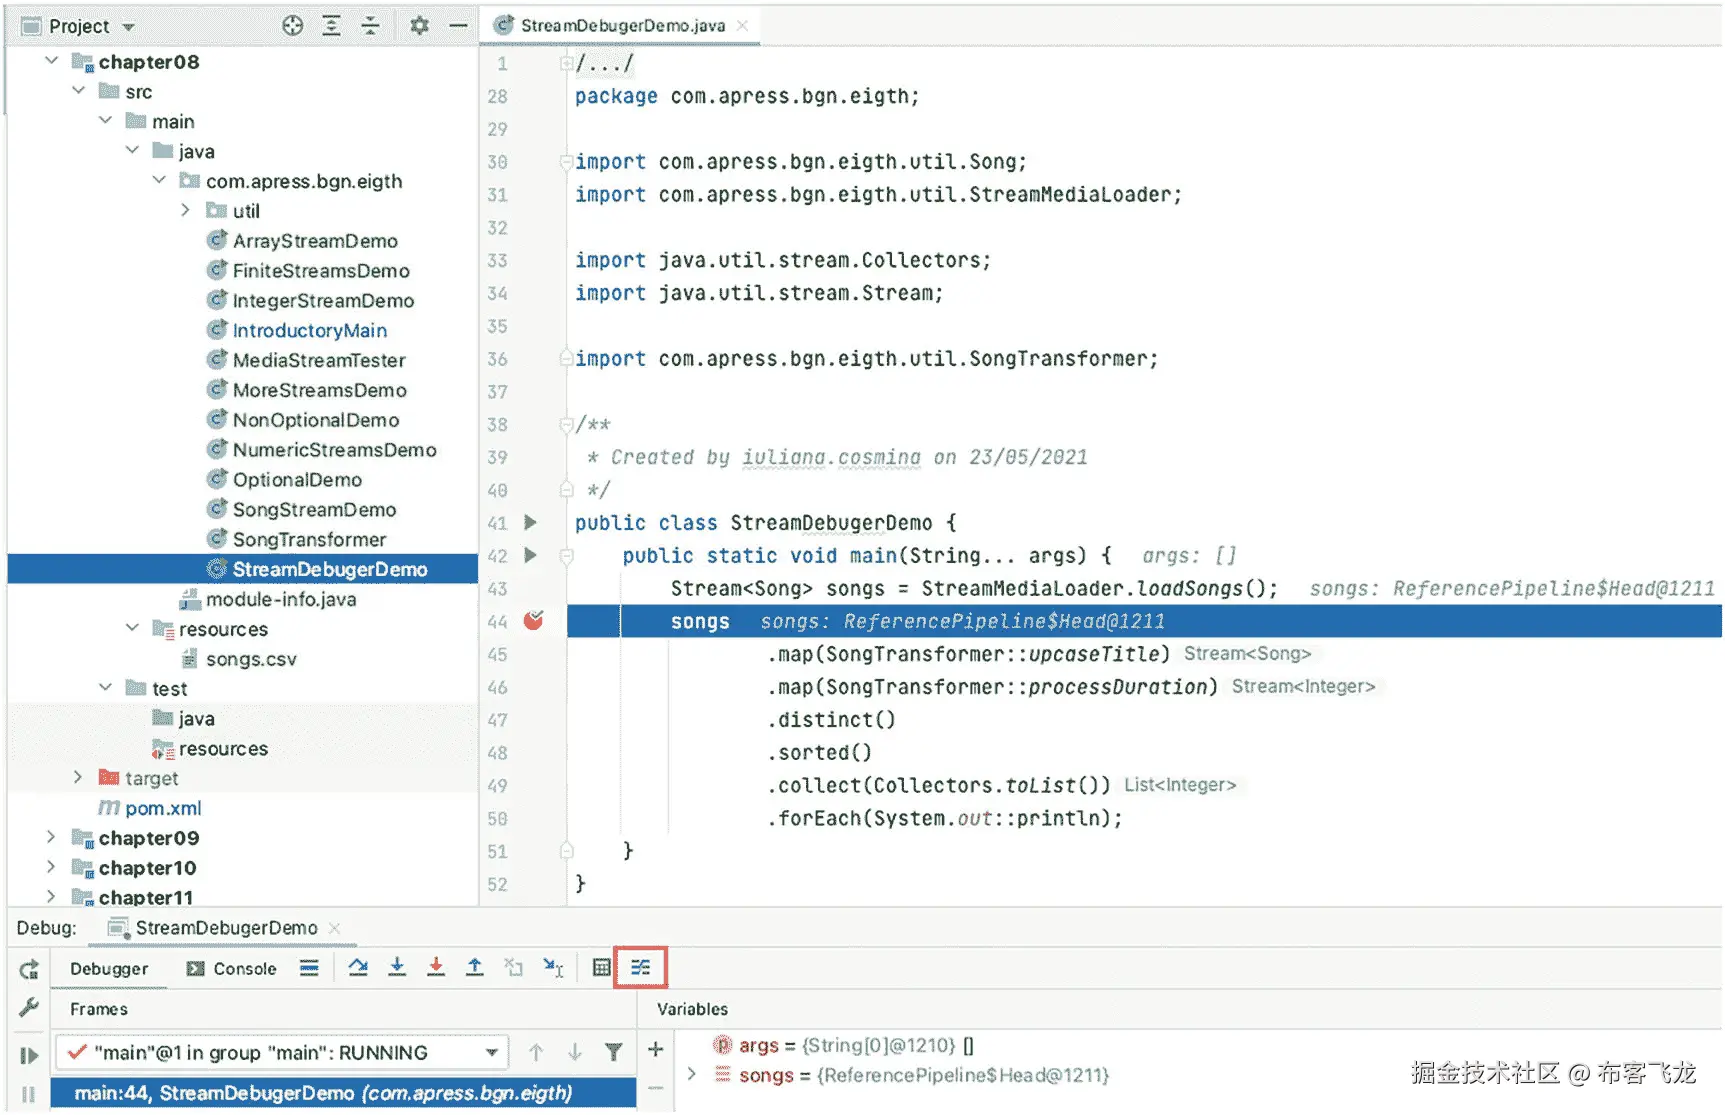Collapse the src folder node
The width and height of the screenshot is (1725, 1115).
point(79,91)
